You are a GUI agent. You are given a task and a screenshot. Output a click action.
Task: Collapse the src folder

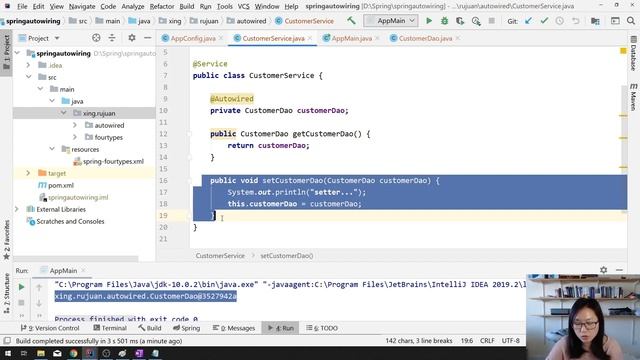pyautogui.click(x=29, y=77)
